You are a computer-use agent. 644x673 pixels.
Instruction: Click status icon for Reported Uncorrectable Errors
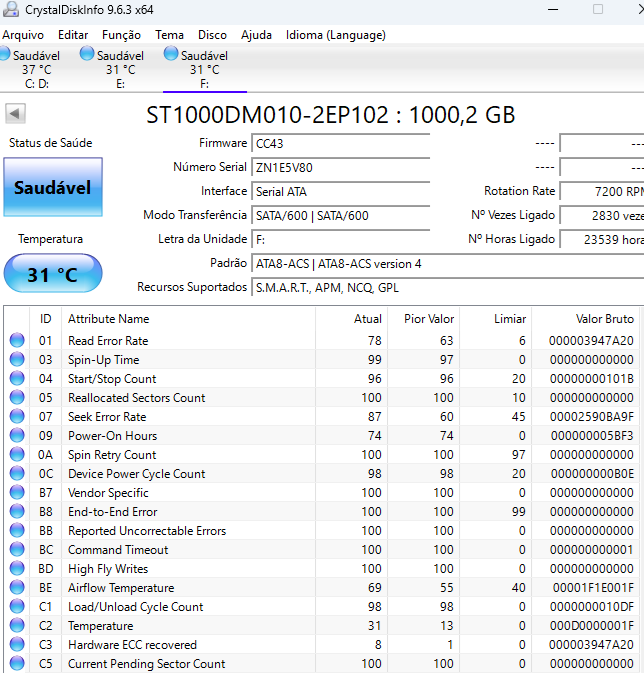point(17,530)
